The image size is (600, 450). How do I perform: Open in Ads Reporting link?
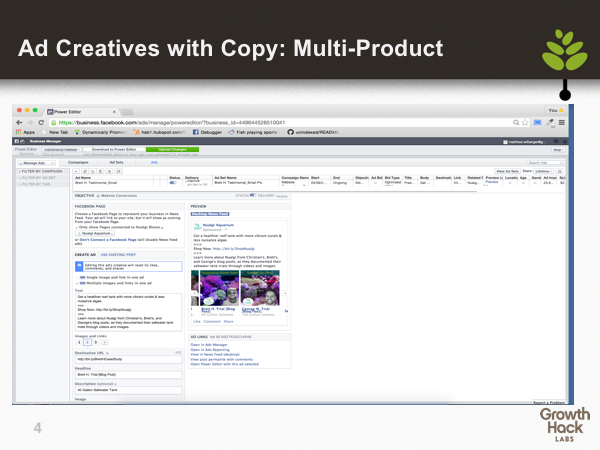[210, 350]
